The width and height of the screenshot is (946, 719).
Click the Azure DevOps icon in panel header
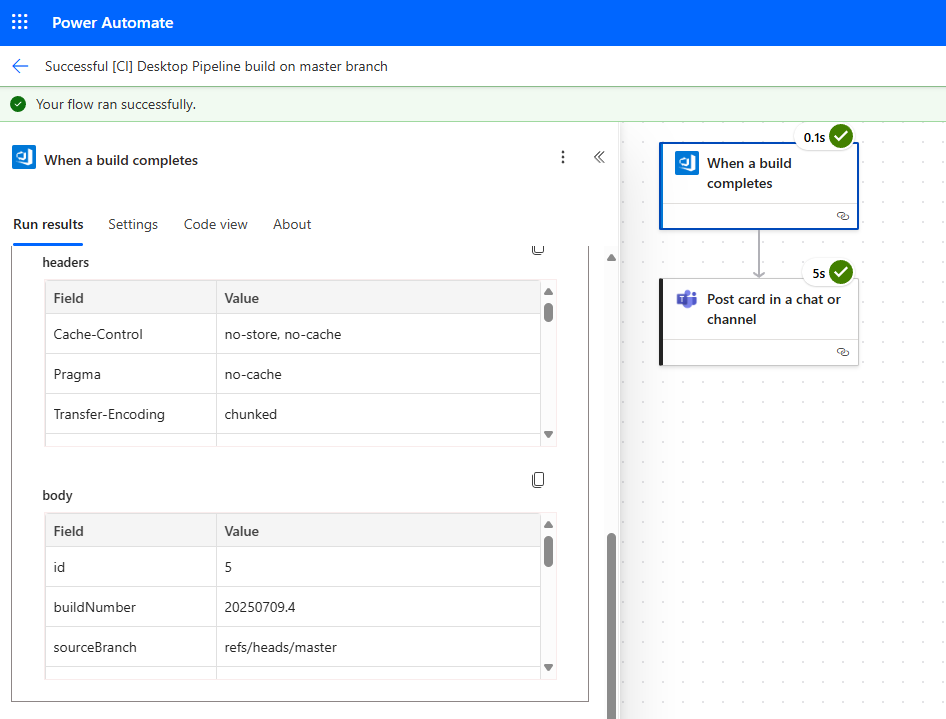[24, 158]
